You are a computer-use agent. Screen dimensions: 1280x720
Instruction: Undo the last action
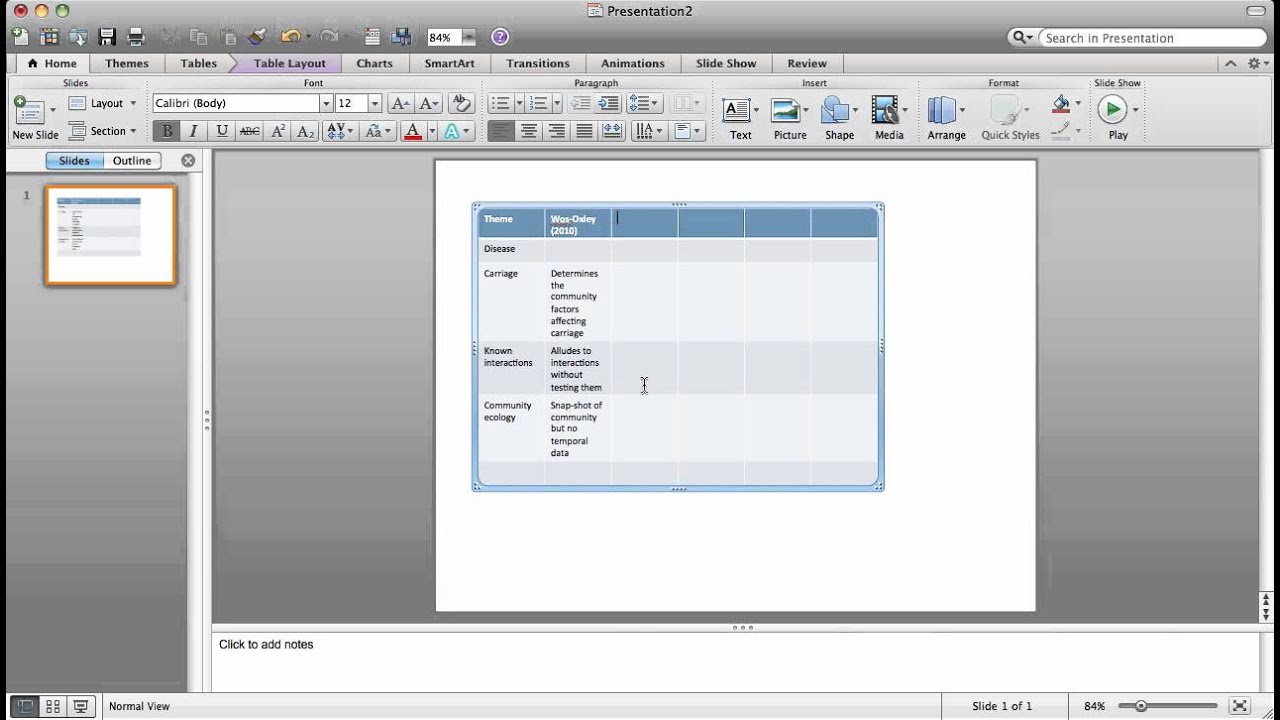[x=290, y=37]
